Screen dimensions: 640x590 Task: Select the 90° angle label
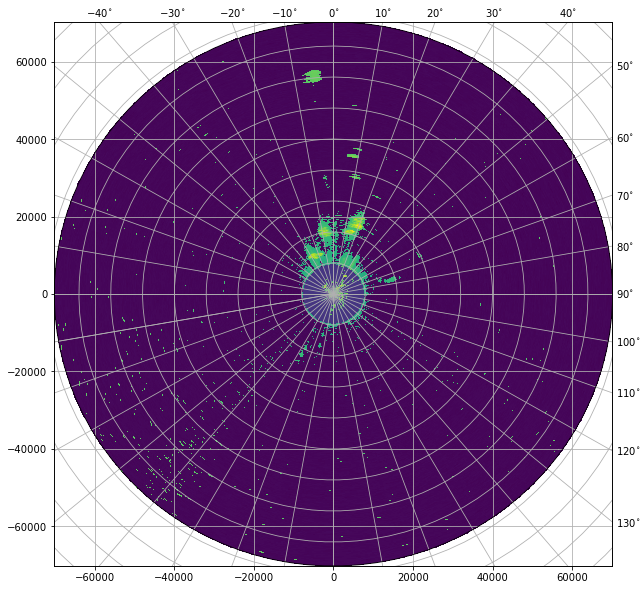point(625,294)
